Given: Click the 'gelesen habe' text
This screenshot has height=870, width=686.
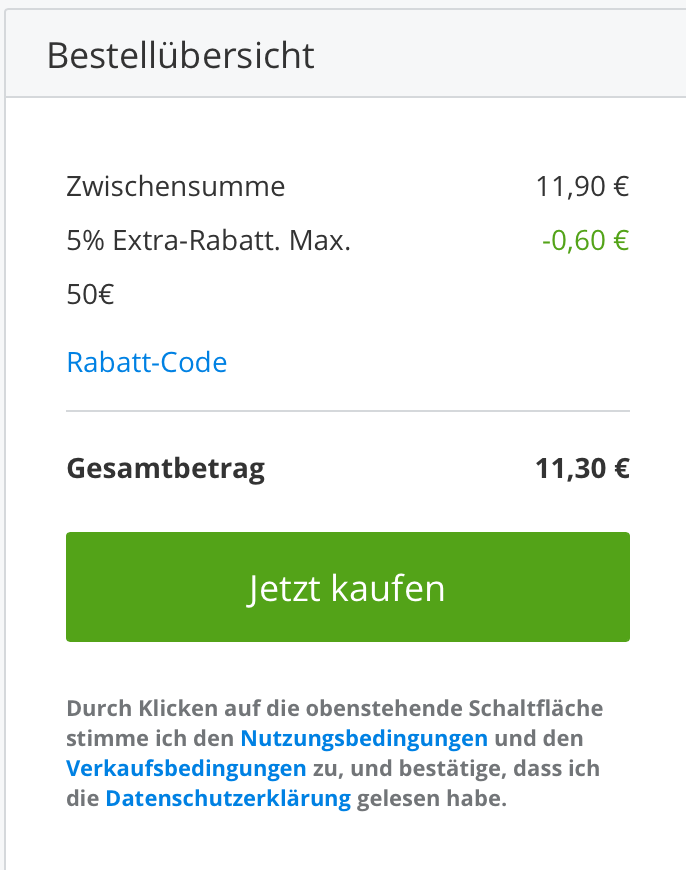Looking at the screenshot, I should pos(432,799).
